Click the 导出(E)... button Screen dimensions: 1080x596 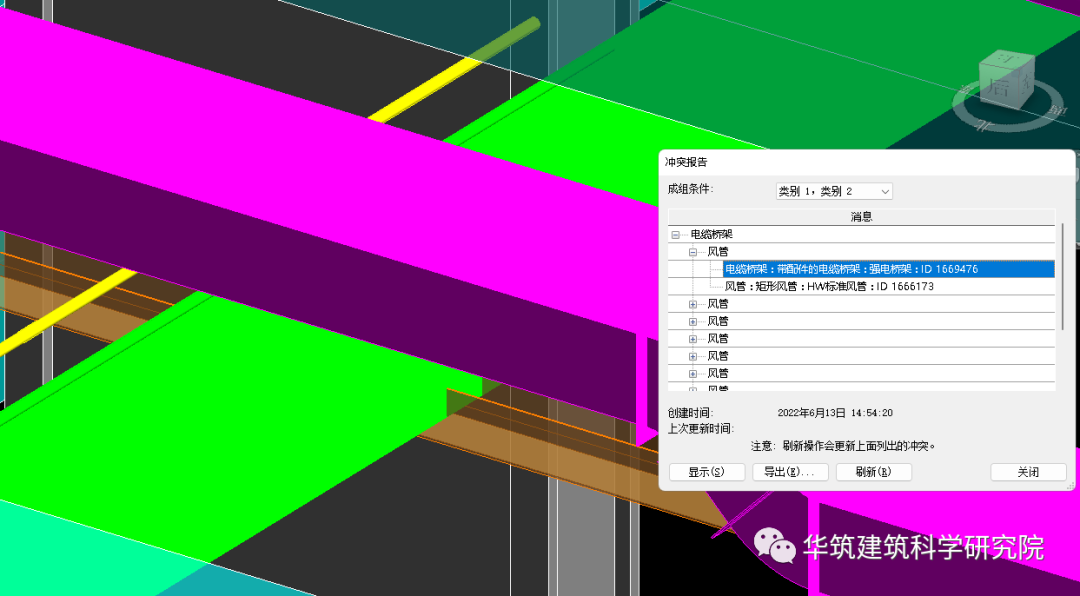point(790,472)
